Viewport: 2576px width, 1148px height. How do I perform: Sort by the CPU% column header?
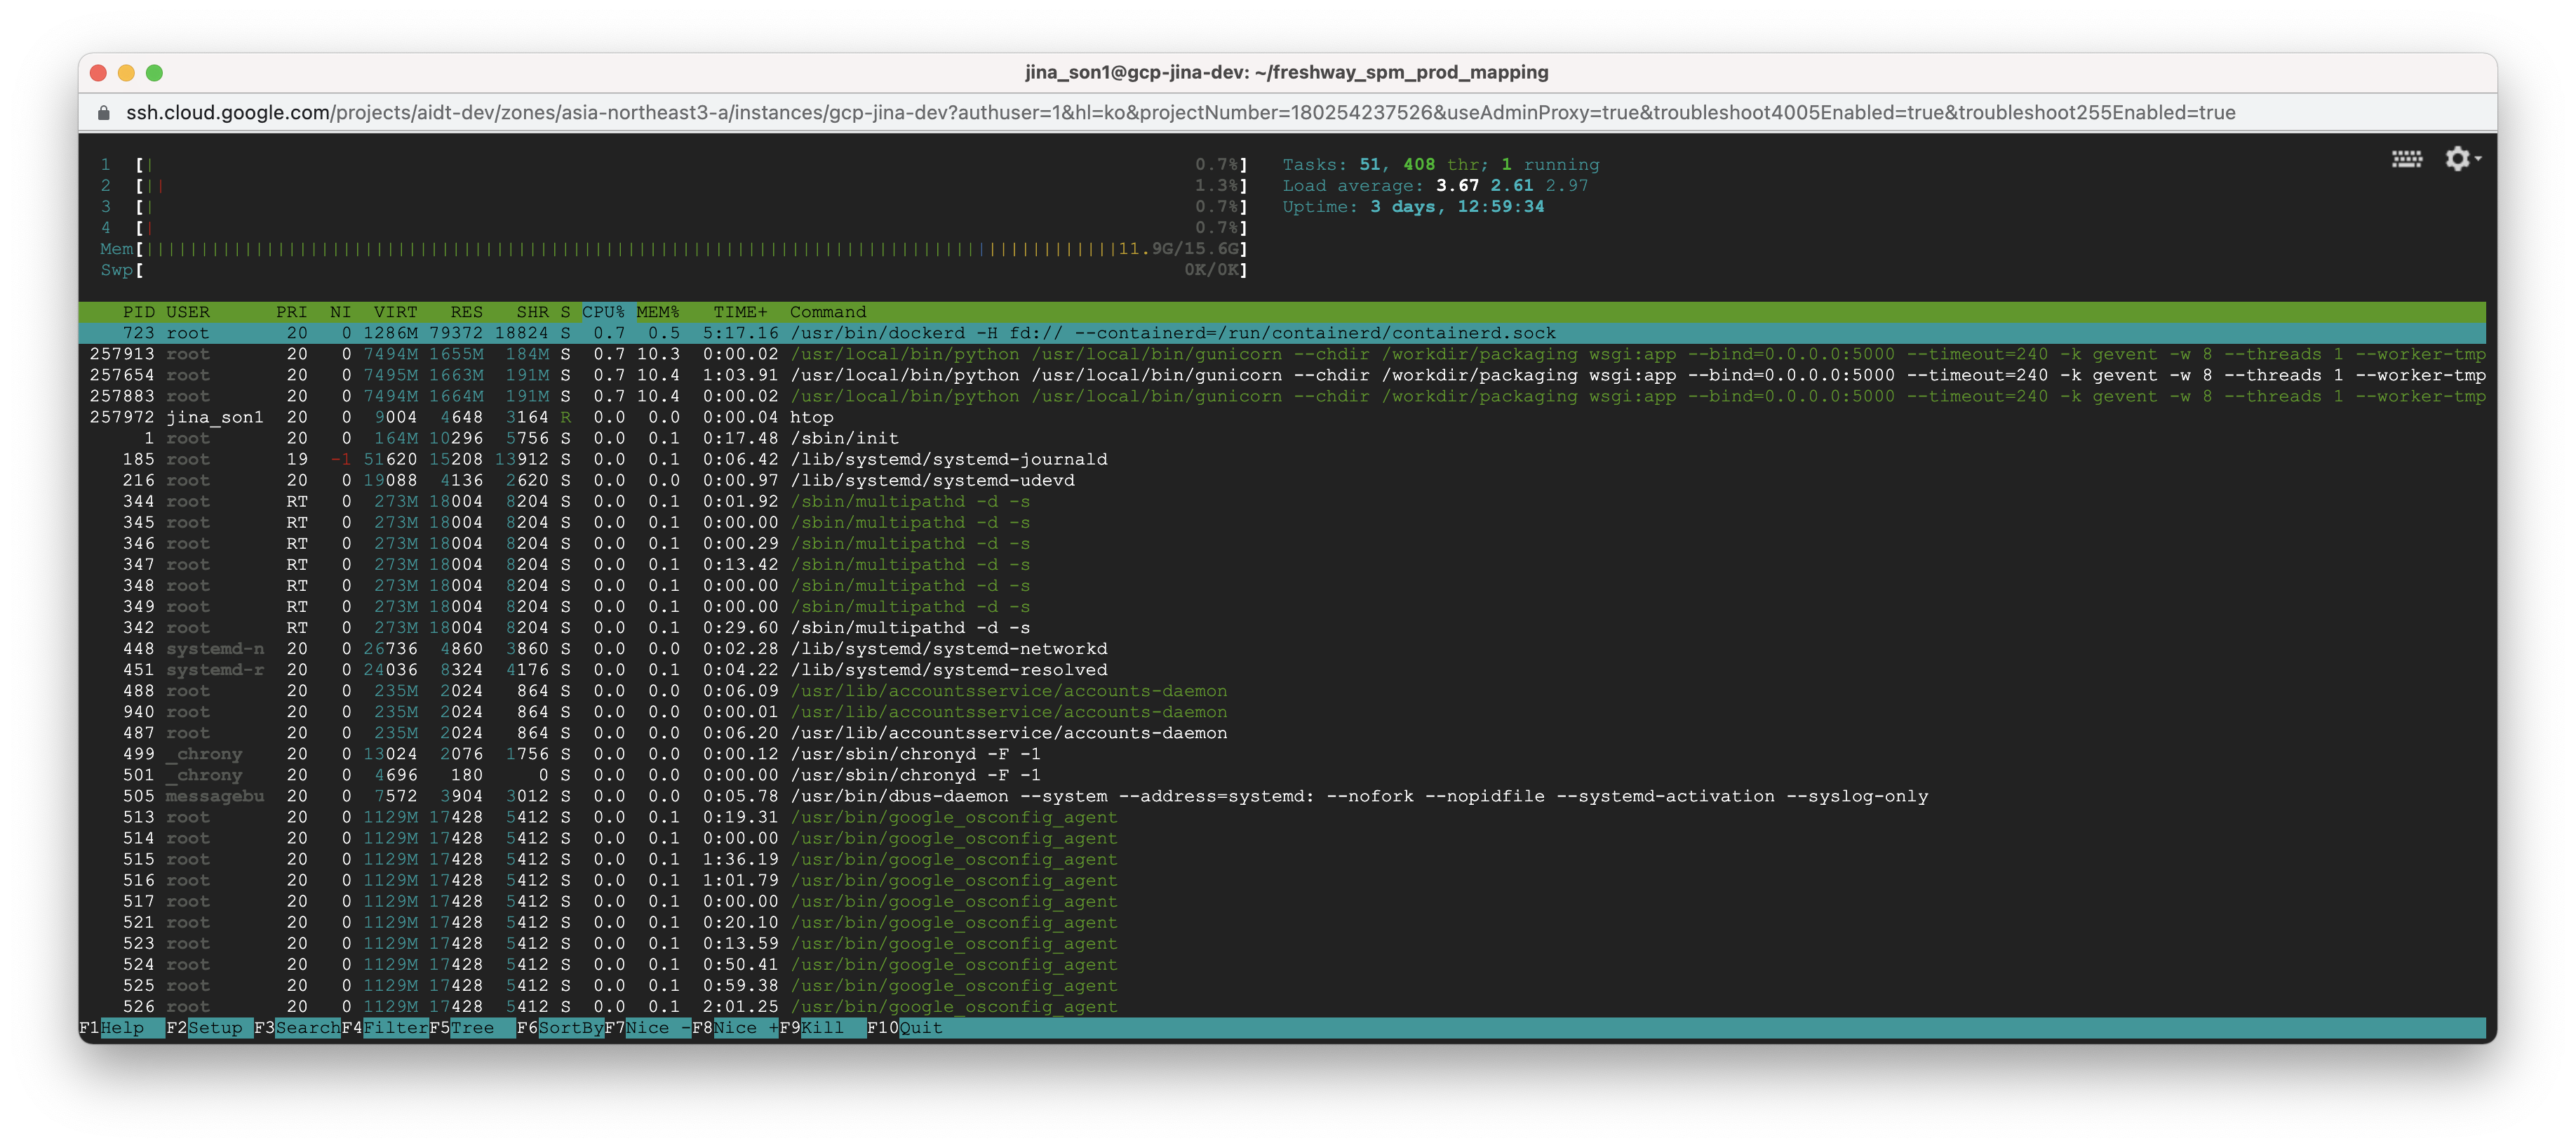pyautogui.click(x=603, y=312)
